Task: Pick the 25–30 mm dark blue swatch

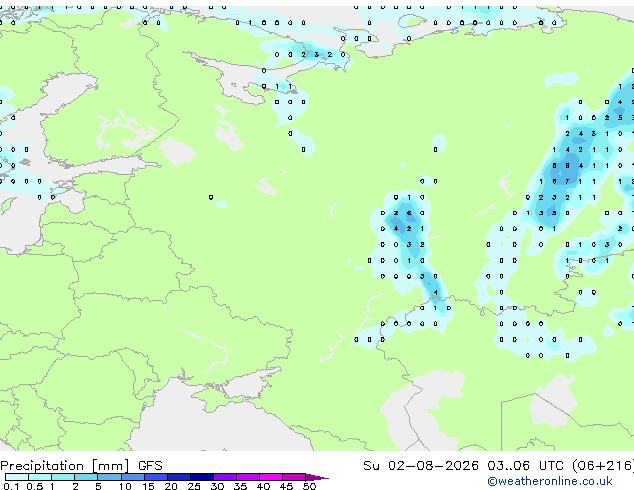Action: 201,477
